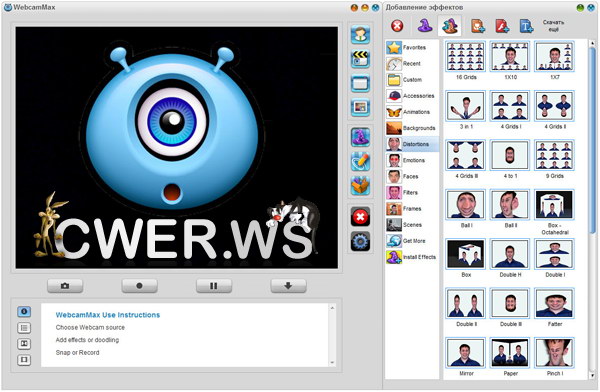
Task: Apply the Pinch I effect
Action: click(554, 353)
